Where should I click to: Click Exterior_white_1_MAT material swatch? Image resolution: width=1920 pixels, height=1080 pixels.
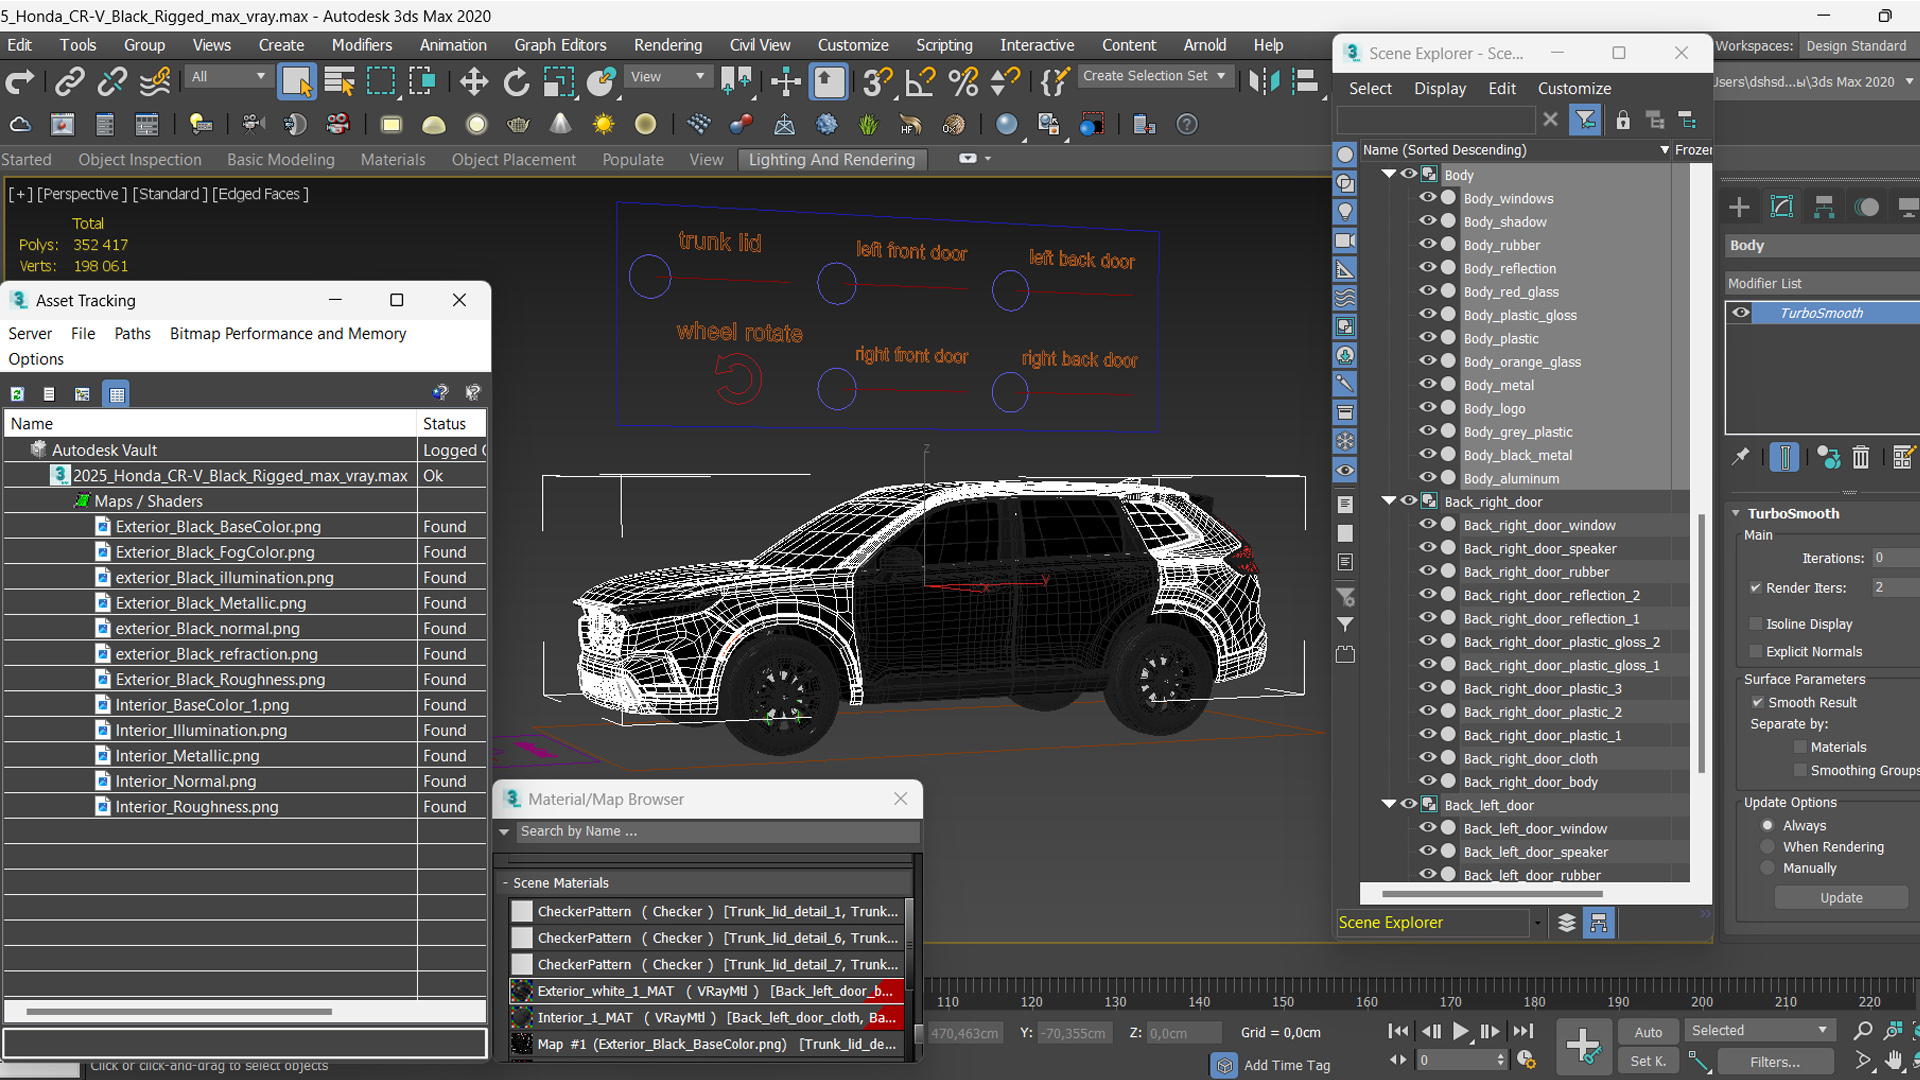522,991
